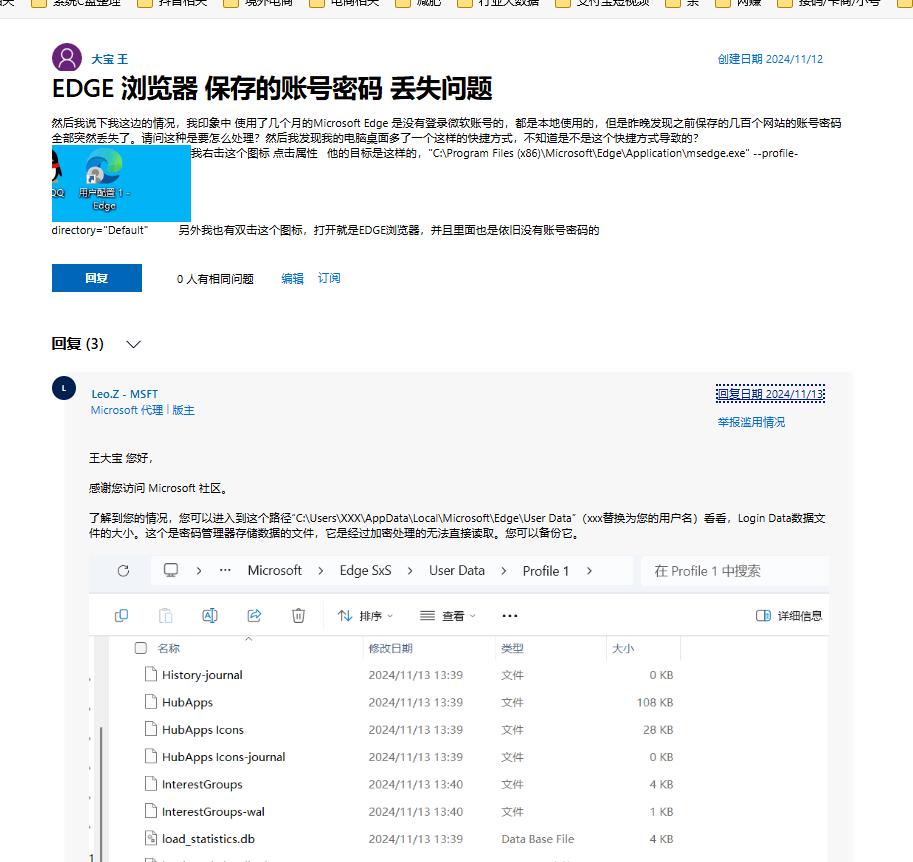Click the Paste icon in Explorer toolbar
Screen dimensions: 913x862
[x=166, y=616]
